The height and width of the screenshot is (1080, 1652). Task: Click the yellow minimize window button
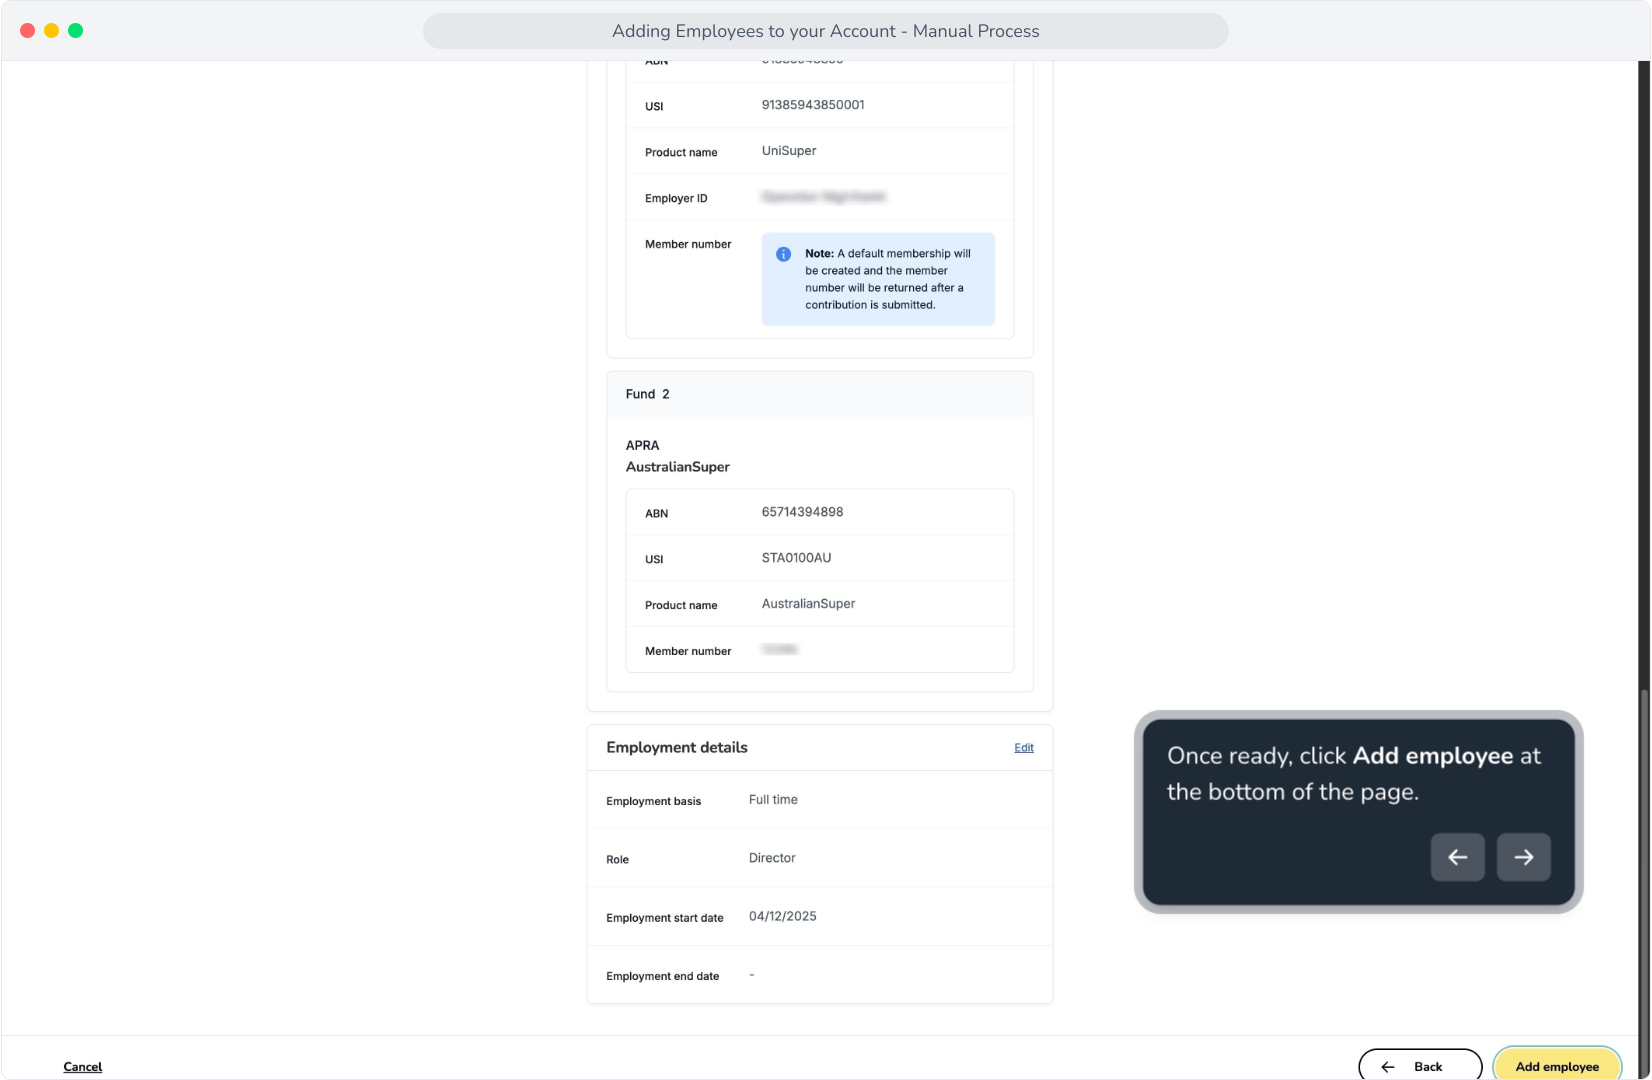(x=51, y=31)
